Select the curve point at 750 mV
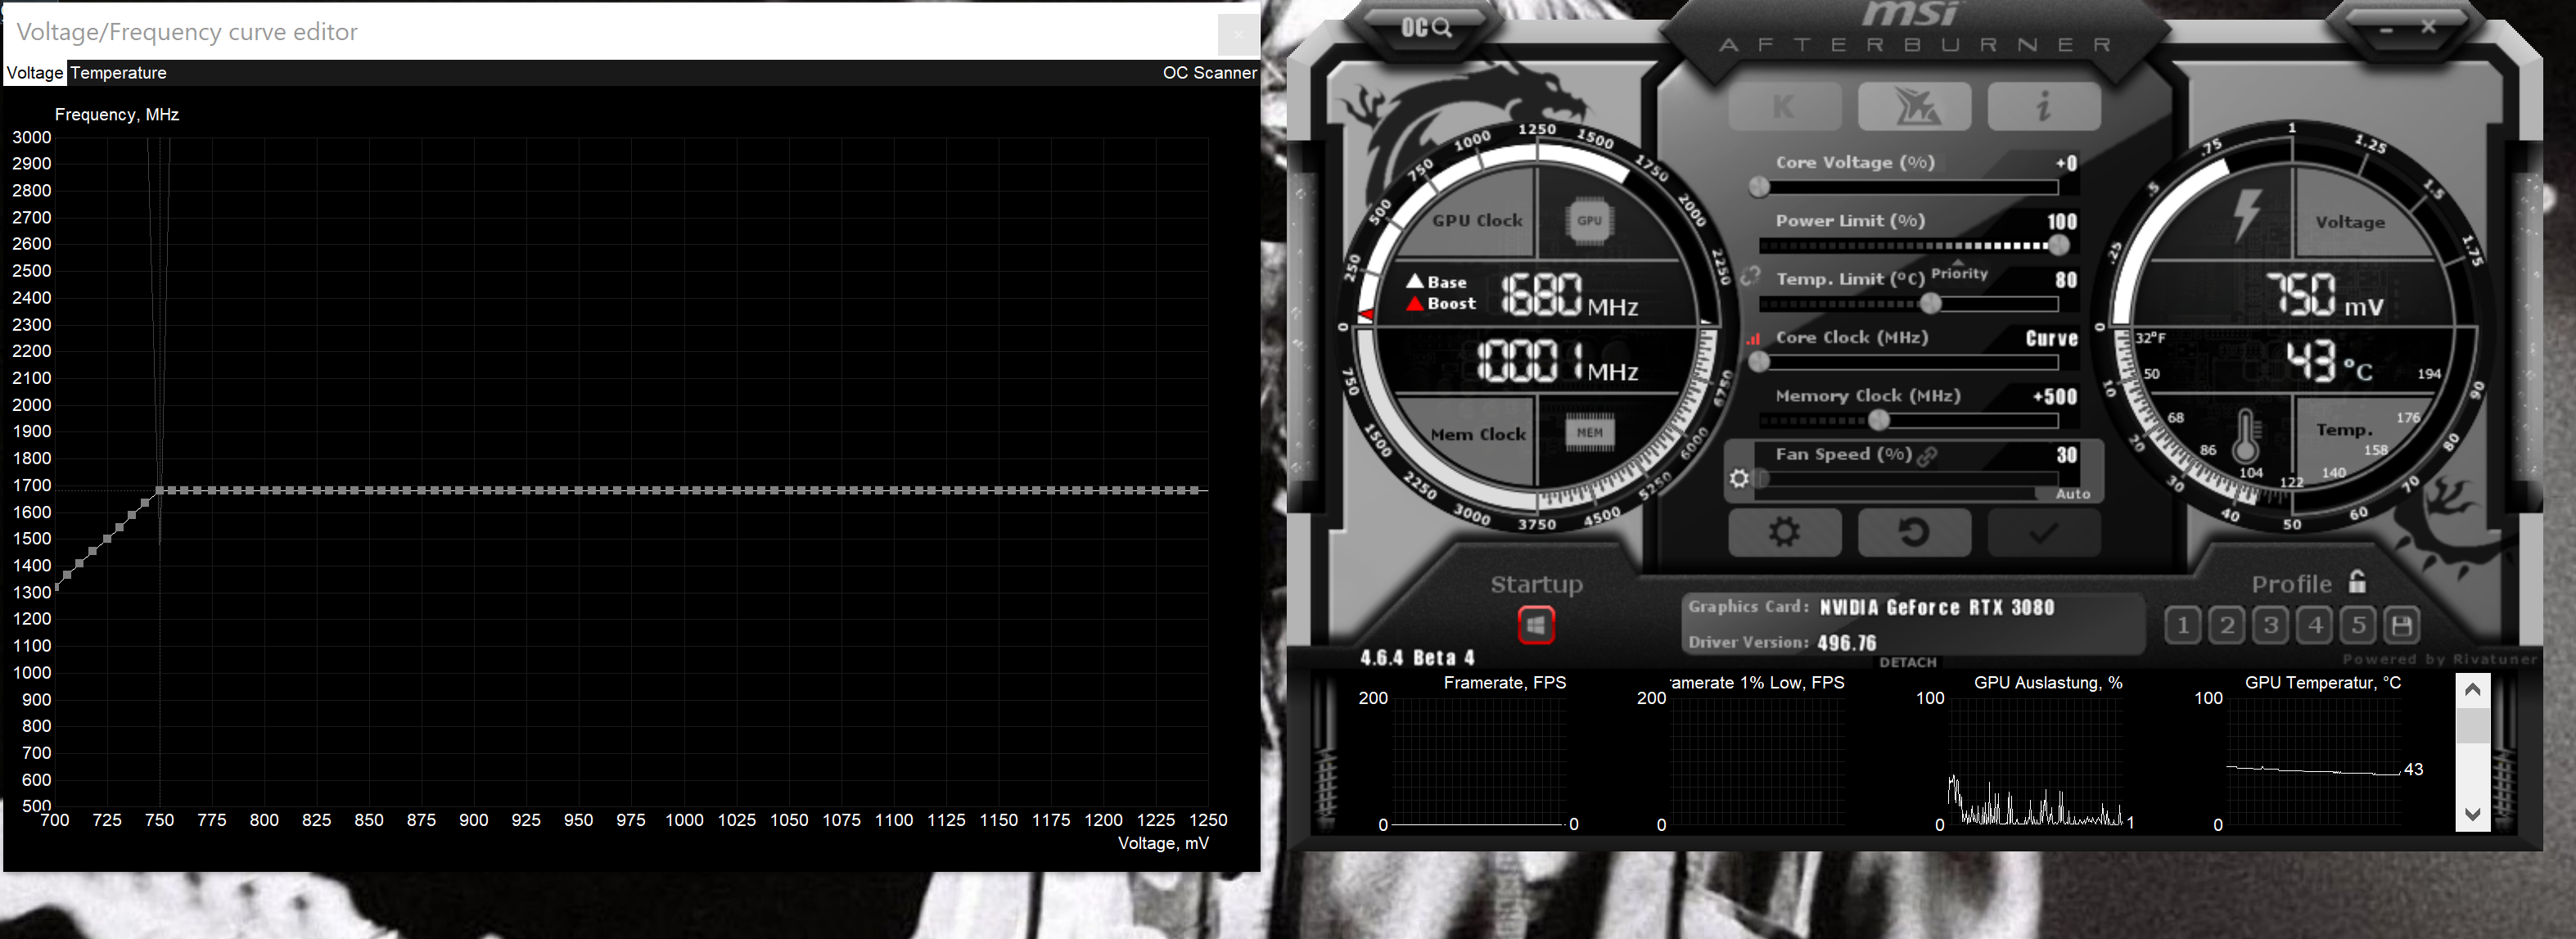 click(x=159, y=490)
